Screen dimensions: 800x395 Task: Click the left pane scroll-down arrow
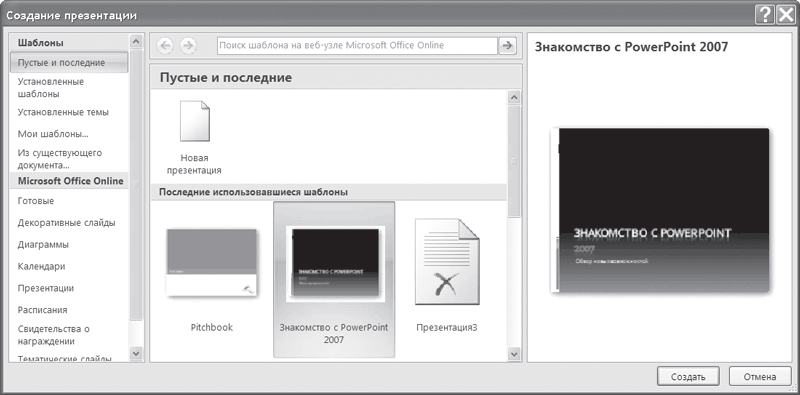tap(136, 353)
